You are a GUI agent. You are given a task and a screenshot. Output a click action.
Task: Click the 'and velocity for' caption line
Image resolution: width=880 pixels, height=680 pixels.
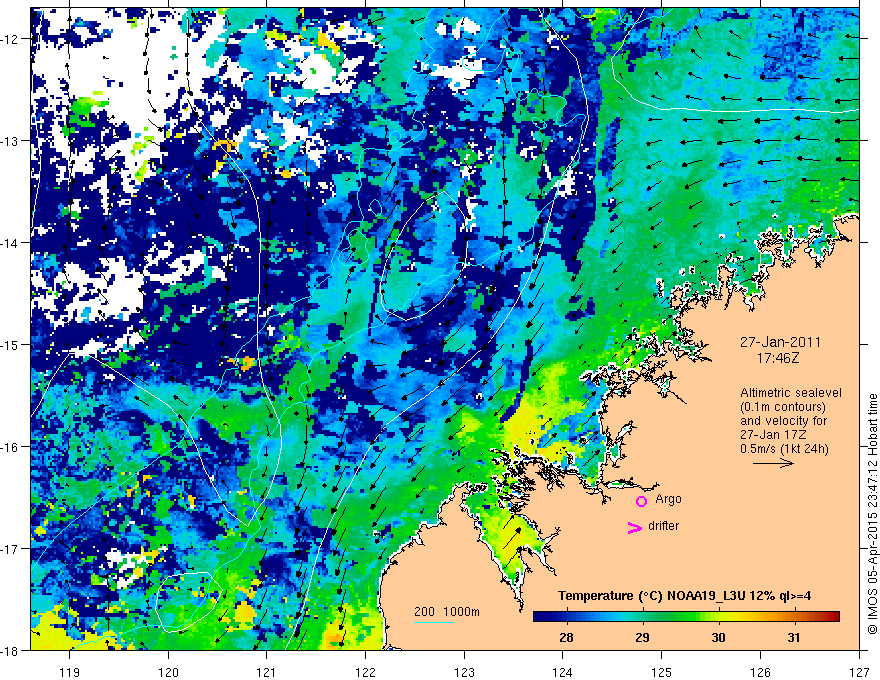pos(783,421)
